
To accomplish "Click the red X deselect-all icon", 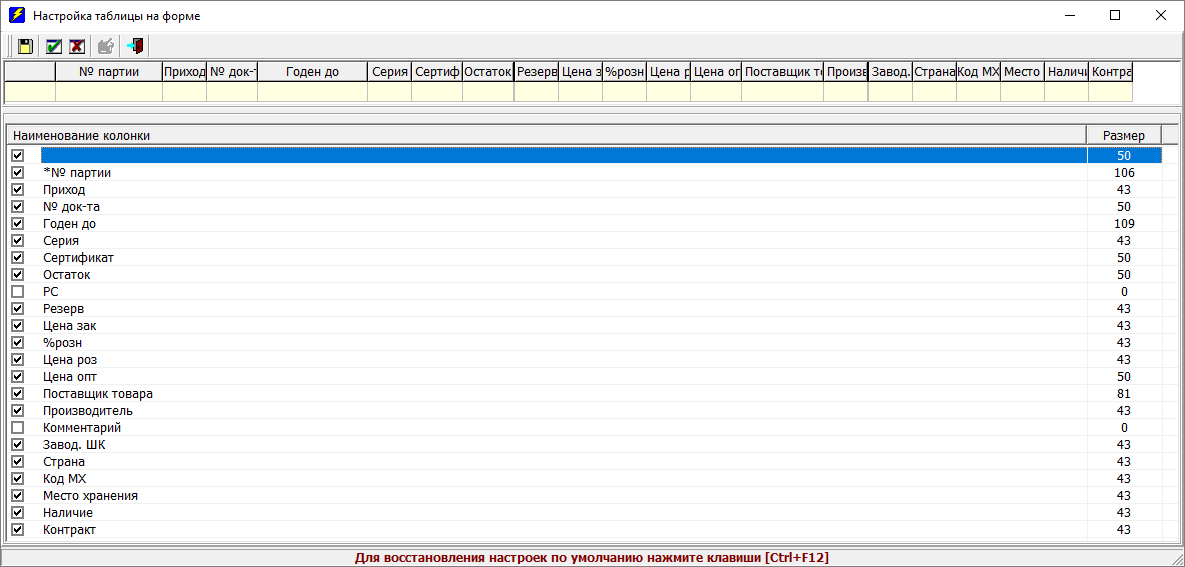I will (77, 46).
